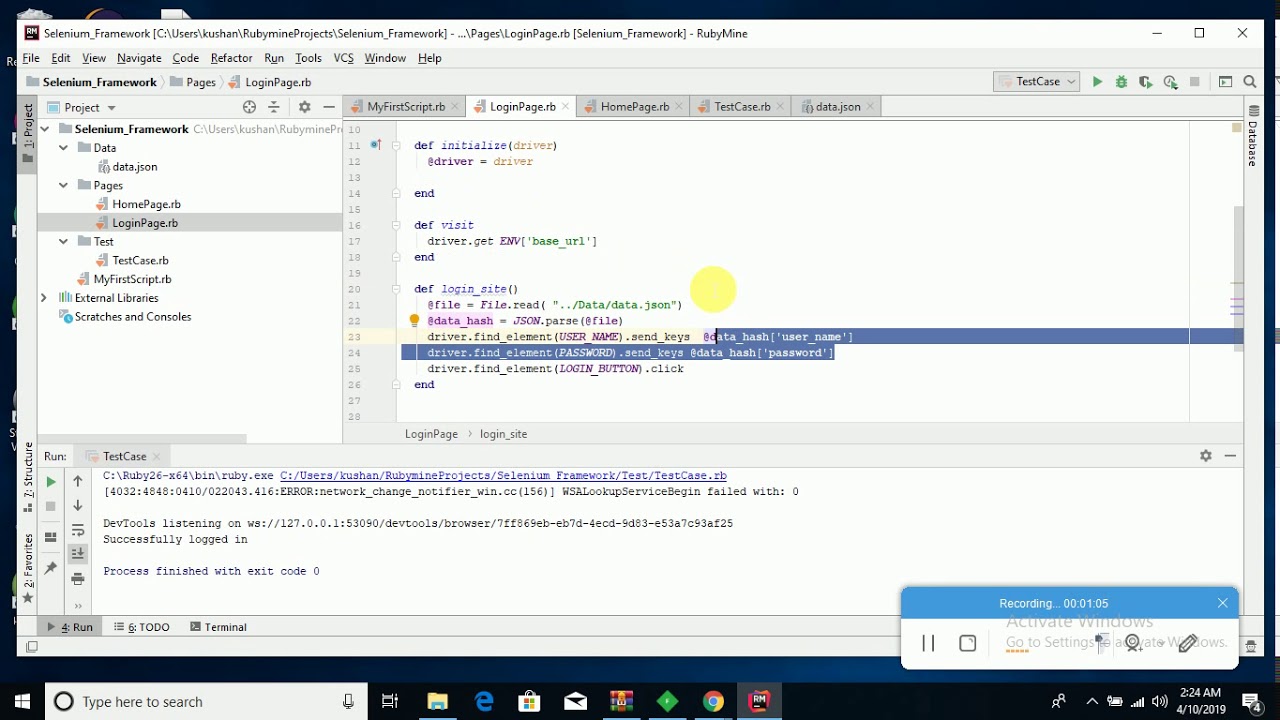The width and height of the screenshot is (1280, 720).
Task: Click Pages breadcrumb in navigation bar
Action: (193, 82)
